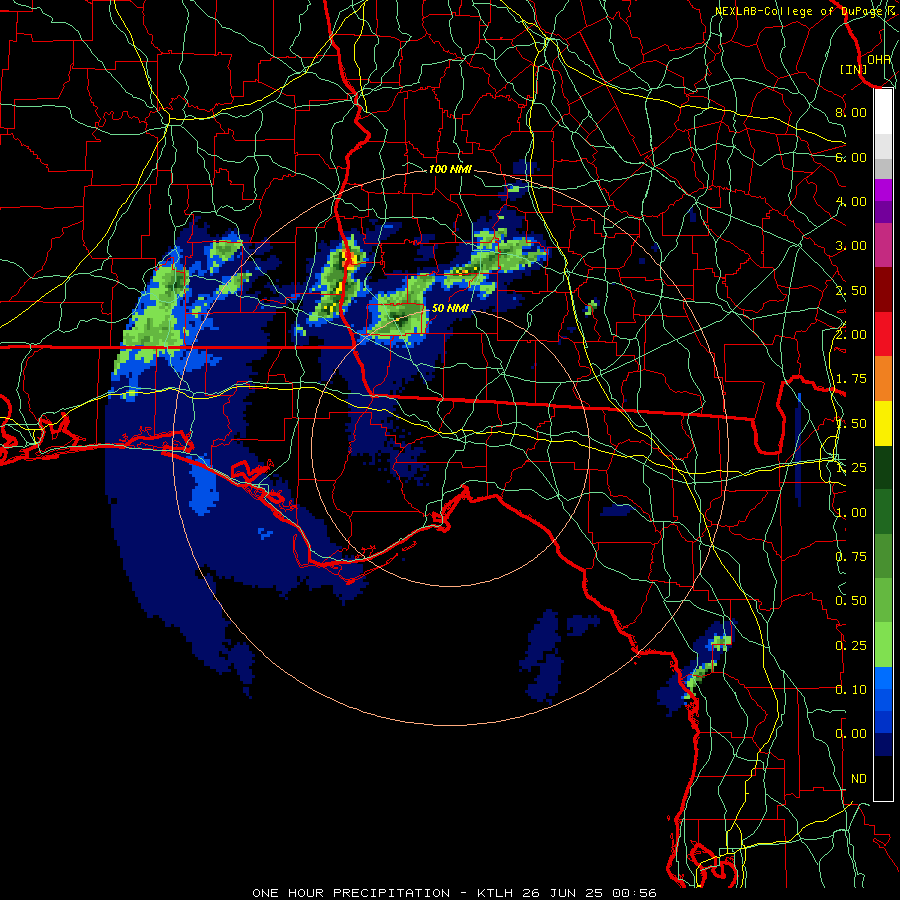The width and height of the screenshot is (900, 900).
Task: Click the ND legend label
Action: 859,779
